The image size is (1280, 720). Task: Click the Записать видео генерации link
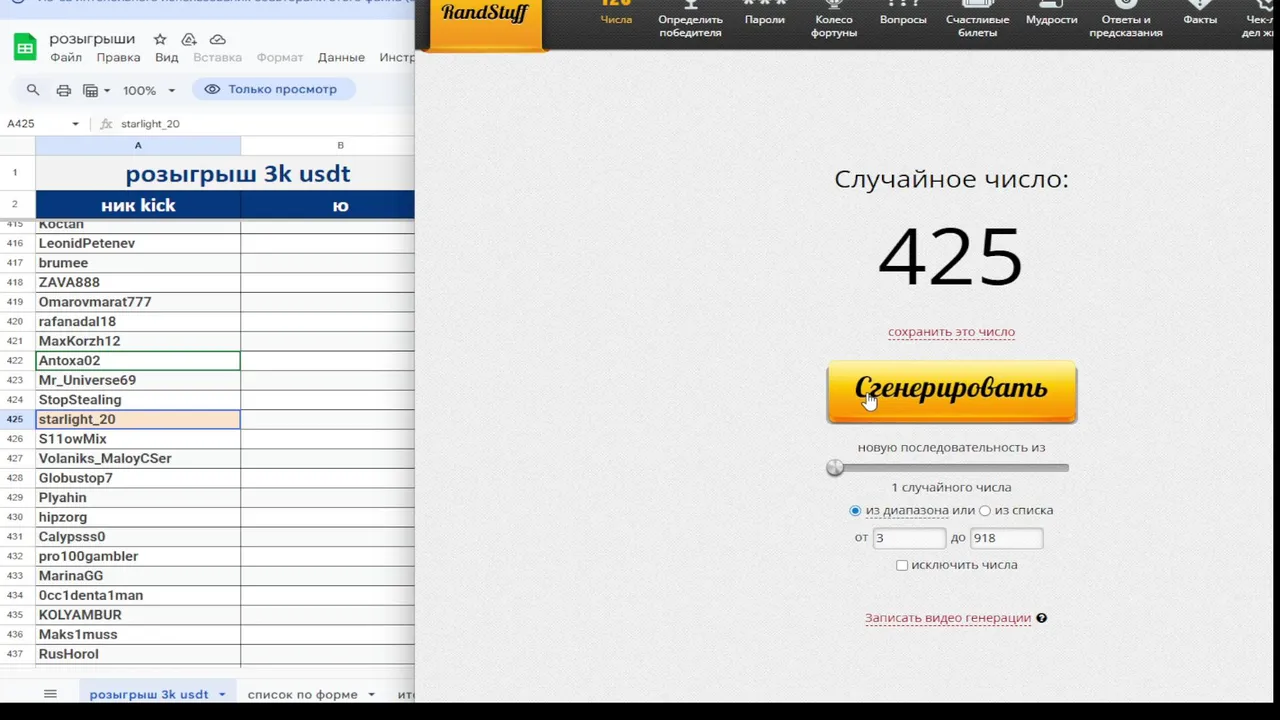(x=948, y=618)
